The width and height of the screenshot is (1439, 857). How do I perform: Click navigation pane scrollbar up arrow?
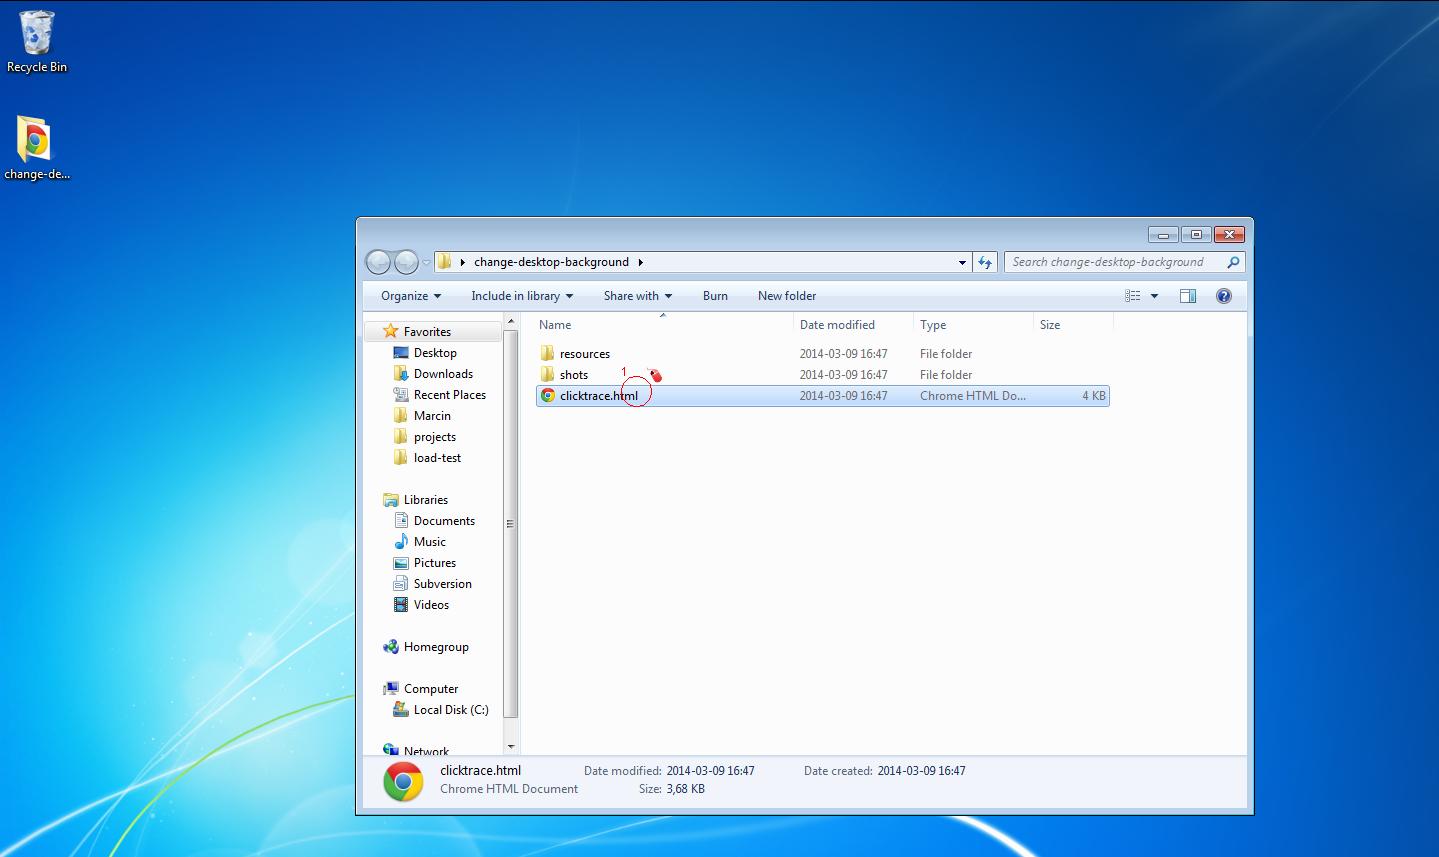click(511, 322)
